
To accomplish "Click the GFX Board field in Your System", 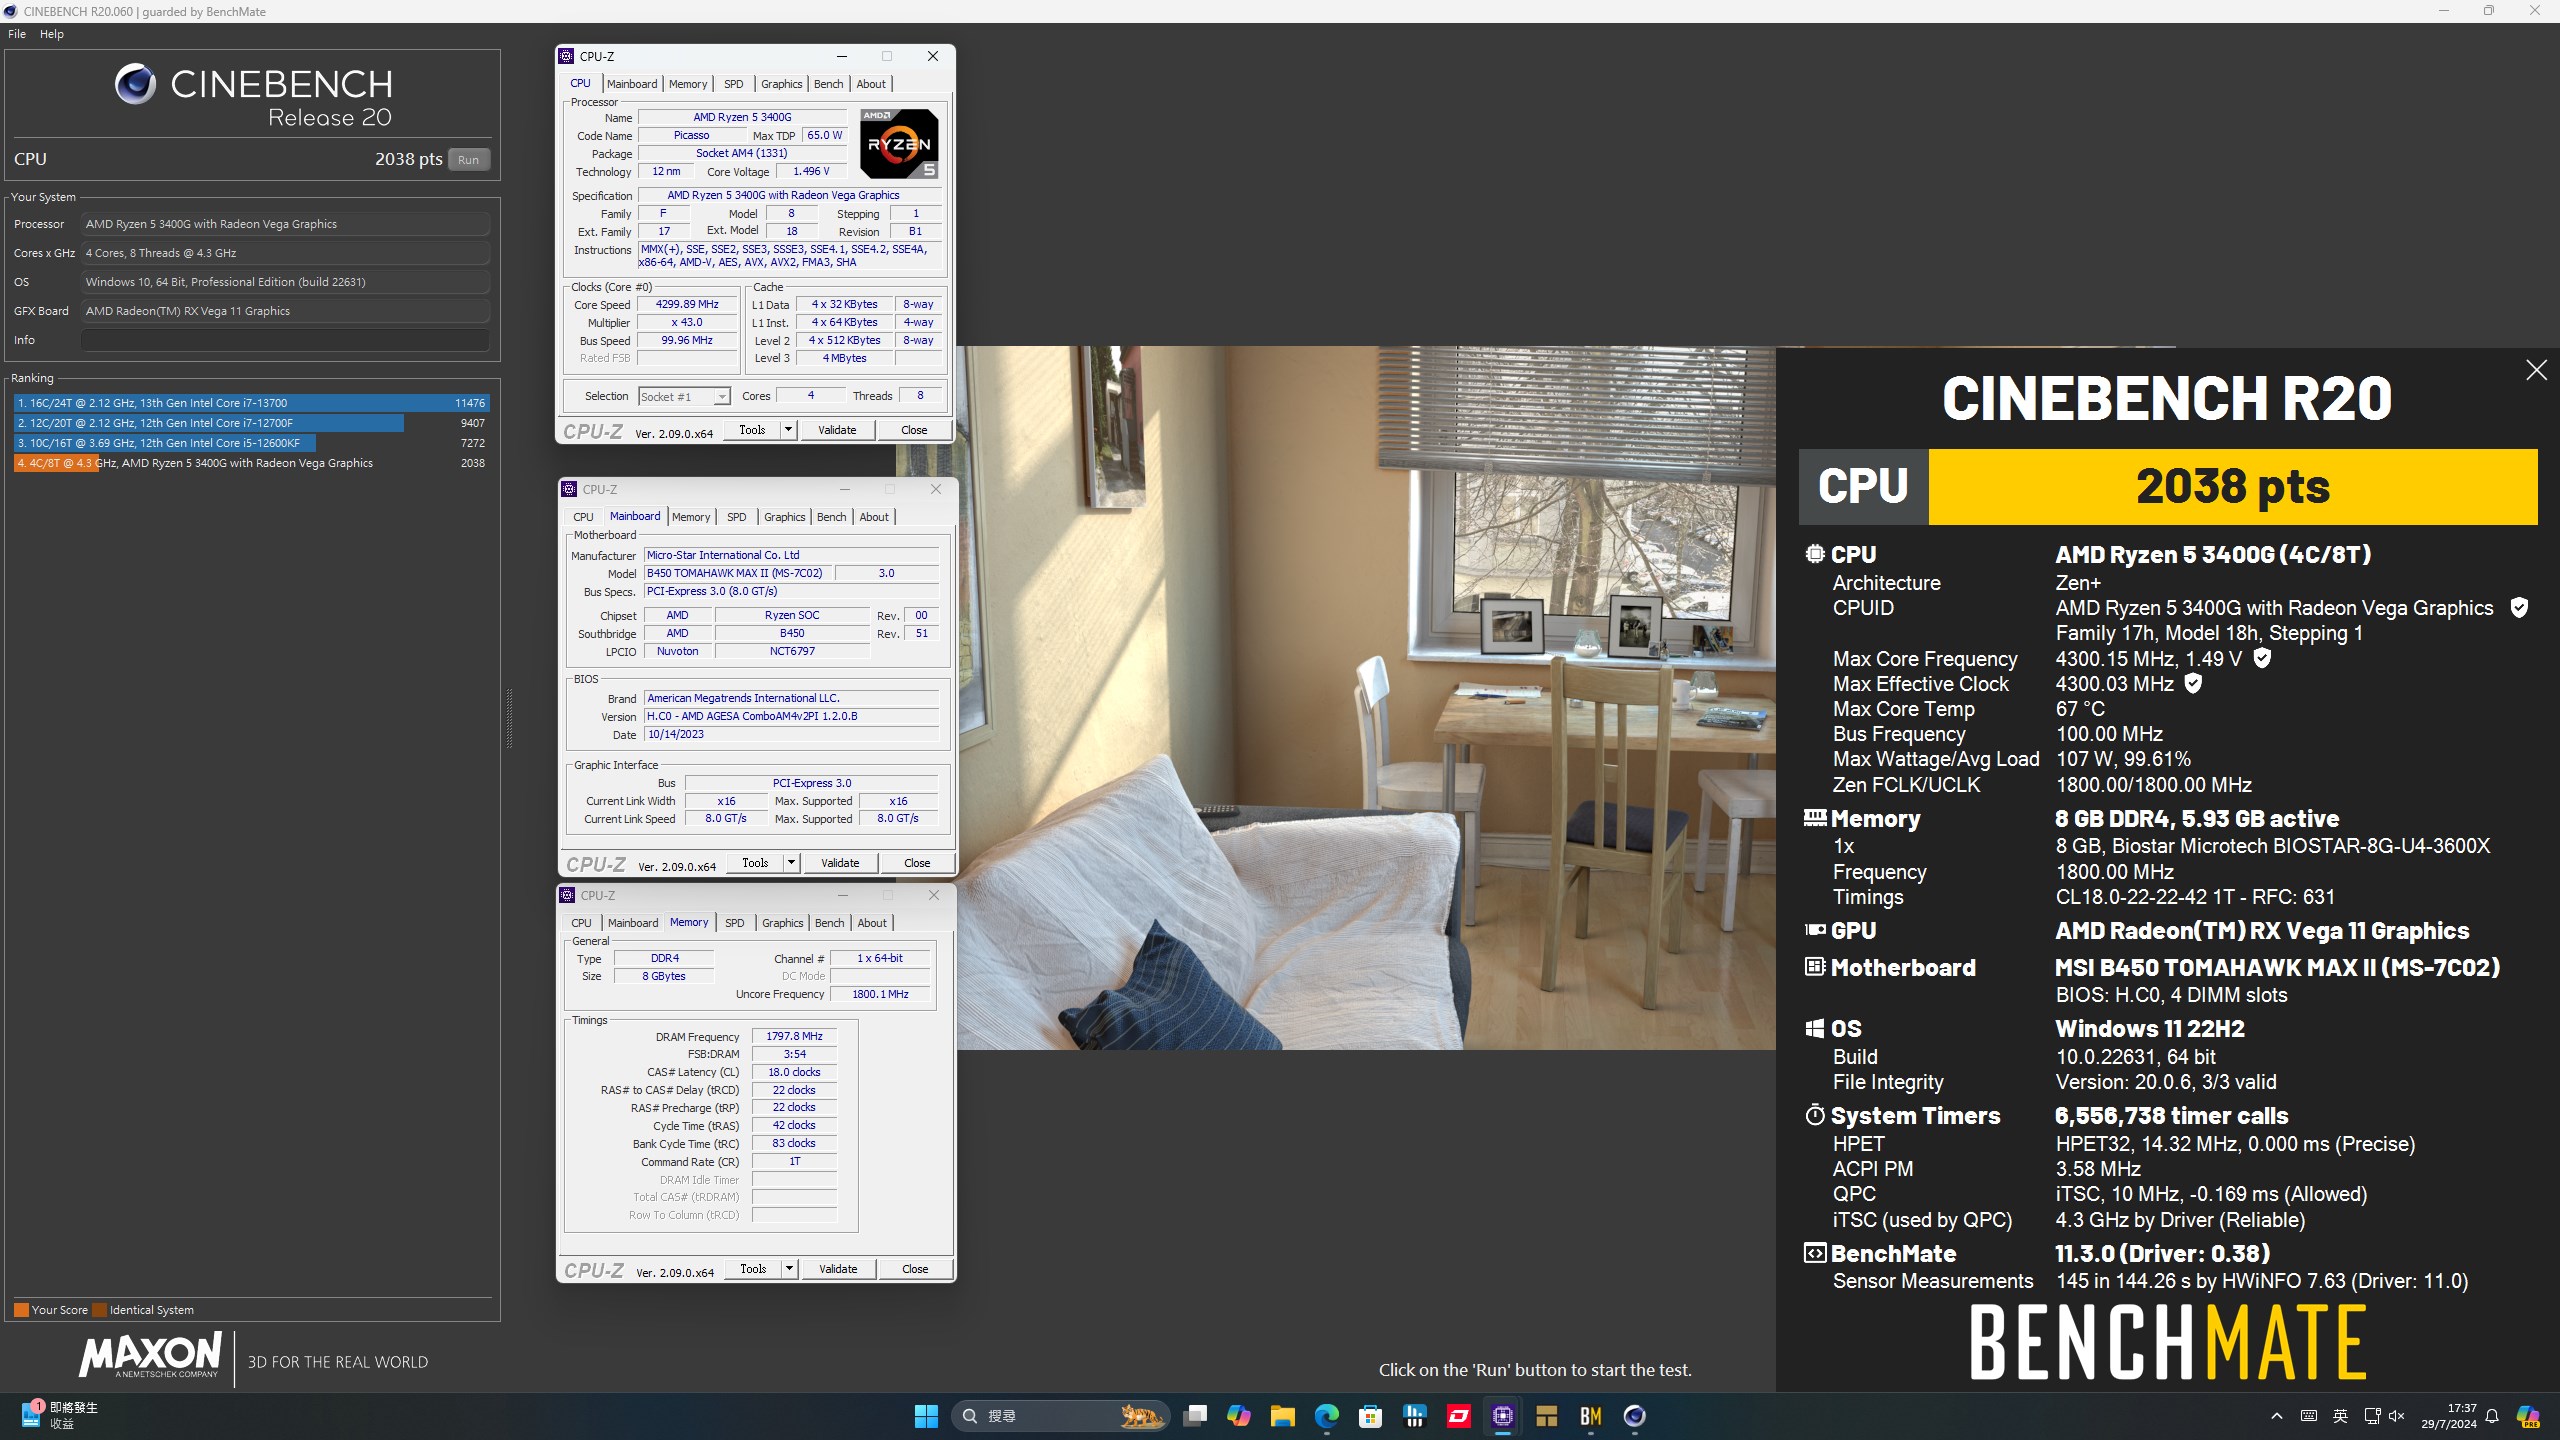I will 286,311.
